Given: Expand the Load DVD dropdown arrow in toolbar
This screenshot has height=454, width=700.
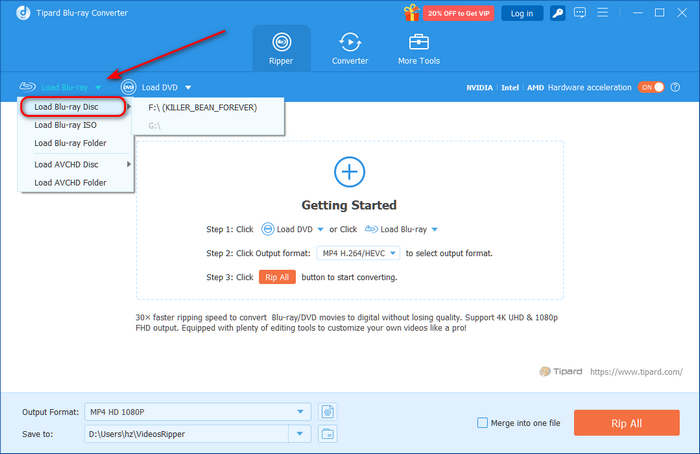Looking at the screenshot, I should pos(188,87).
